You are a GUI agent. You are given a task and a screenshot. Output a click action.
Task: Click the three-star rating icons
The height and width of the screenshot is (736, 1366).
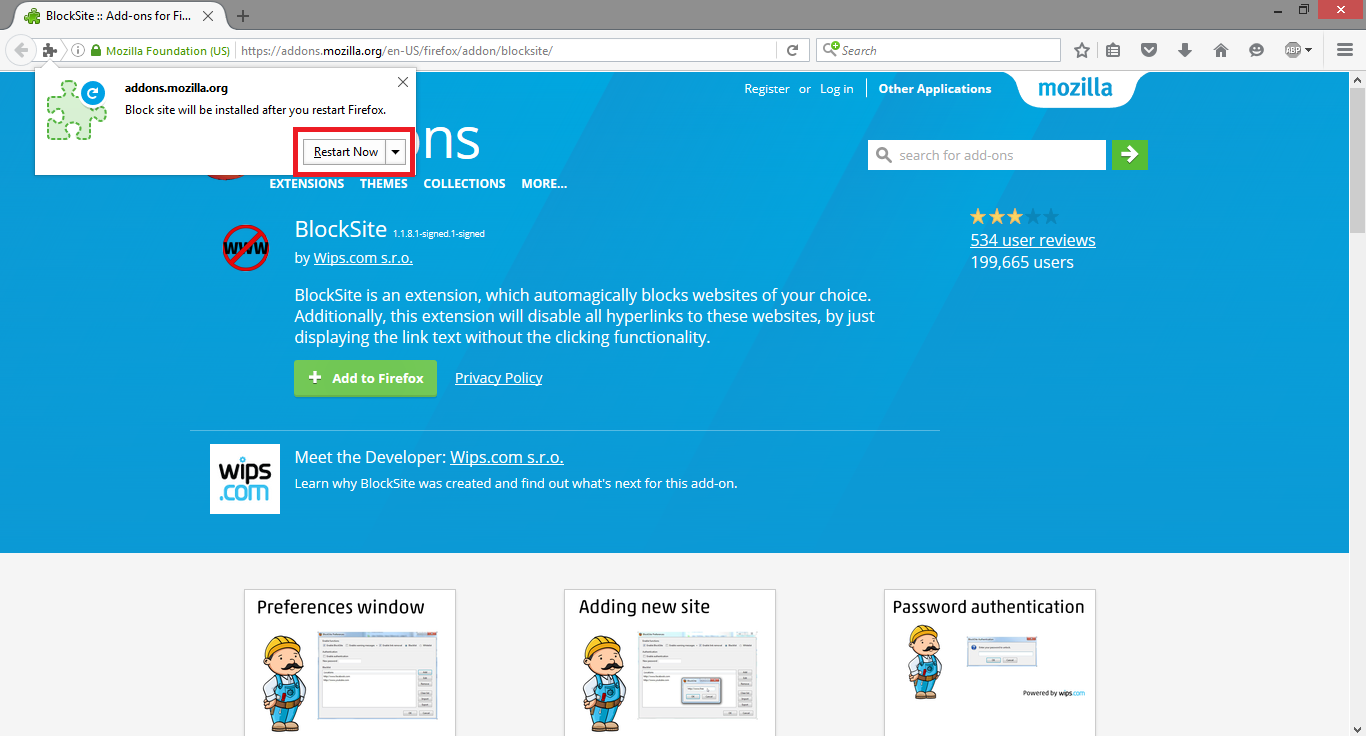[x=1014, y=216]
